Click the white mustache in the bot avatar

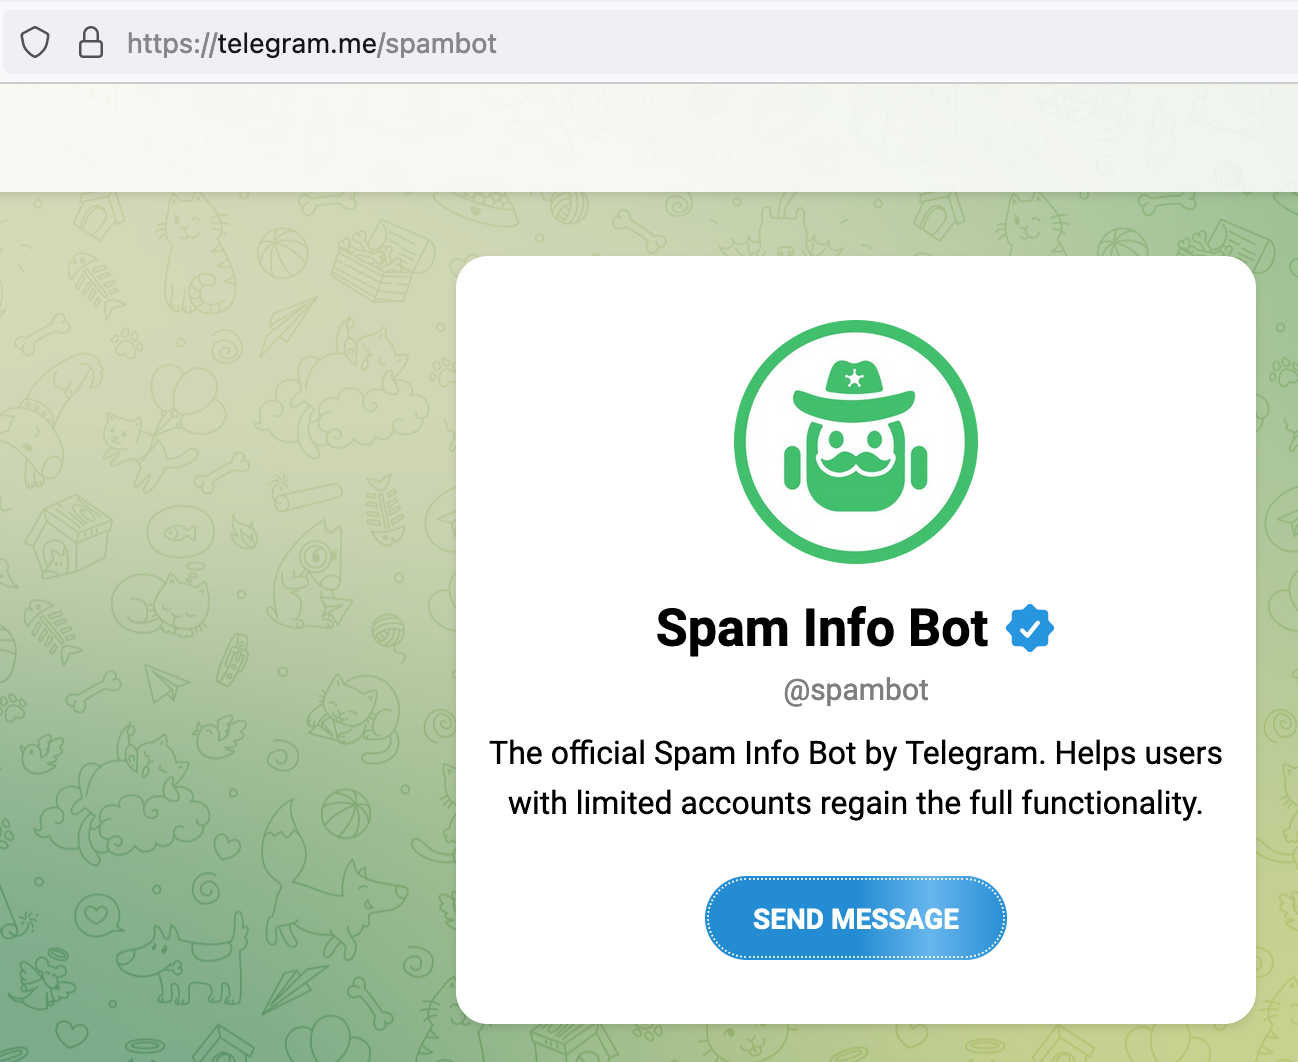point(856,462)
